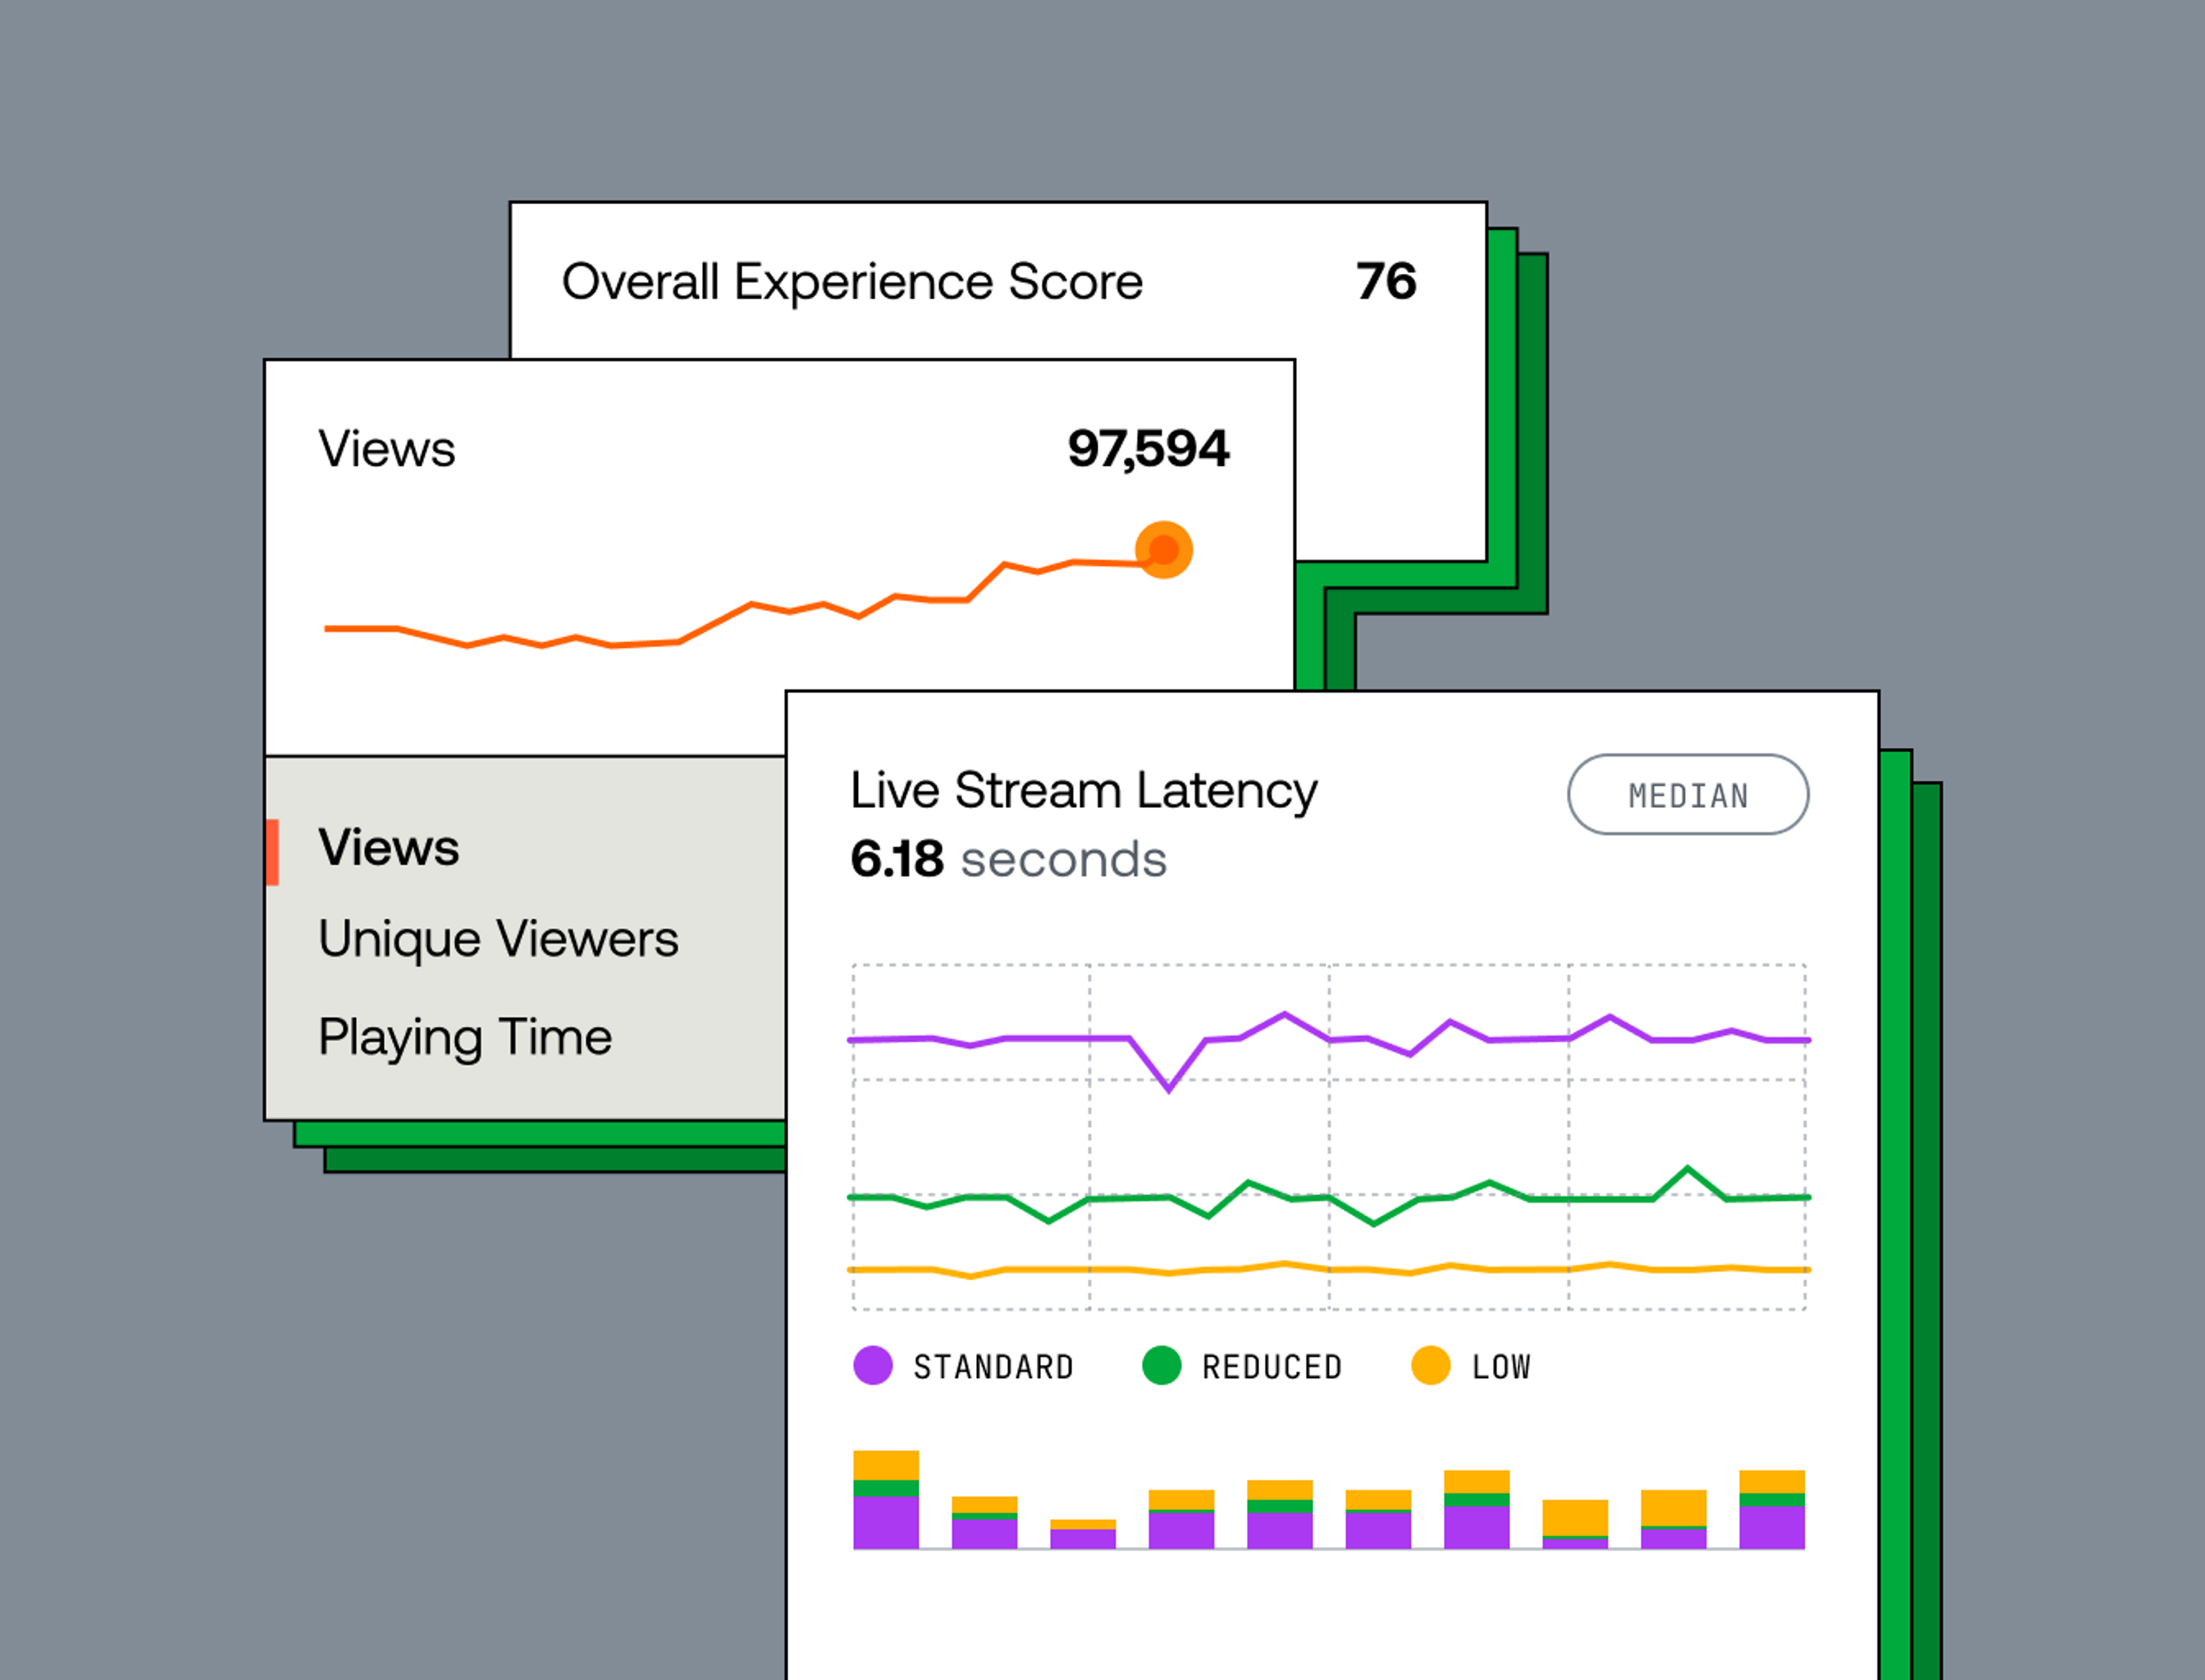The image size is (2205, 1680).
Task: Click the green REDUCED legend dot
Action: [x=1161, y=1366]
